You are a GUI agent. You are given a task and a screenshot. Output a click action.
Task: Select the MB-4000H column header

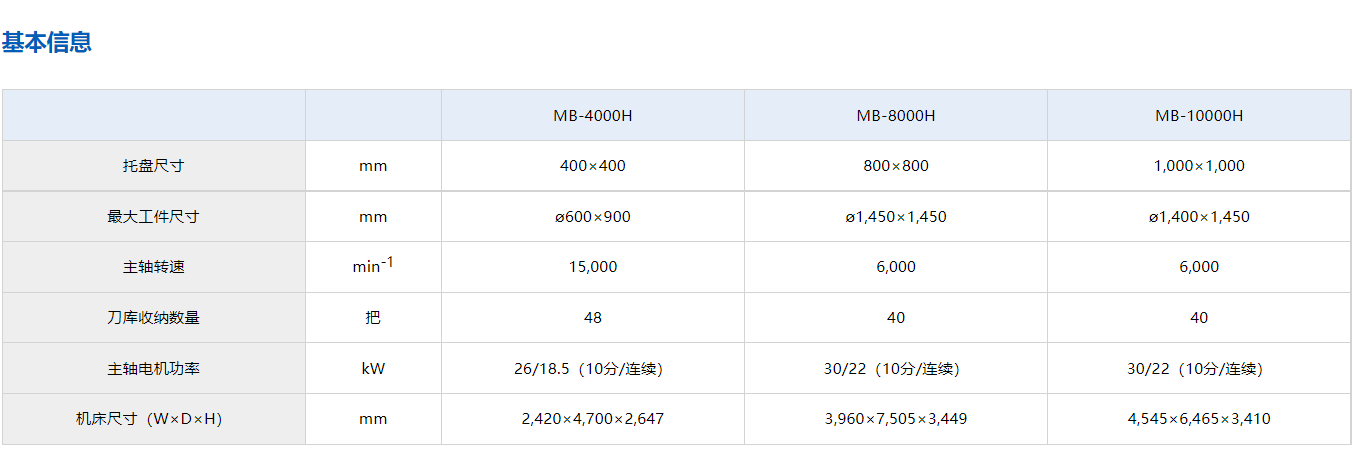[593, 115]
